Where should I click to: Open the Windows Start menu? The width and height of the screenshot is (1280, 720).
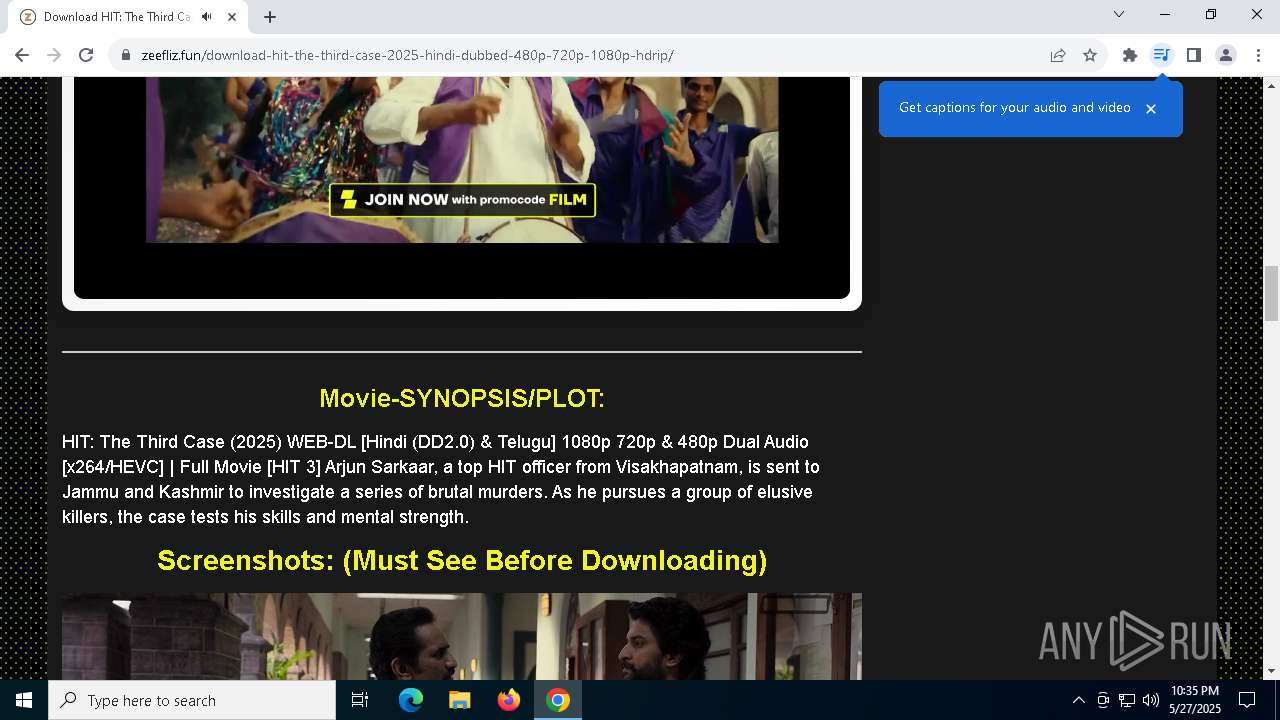(x=24, y=700)
